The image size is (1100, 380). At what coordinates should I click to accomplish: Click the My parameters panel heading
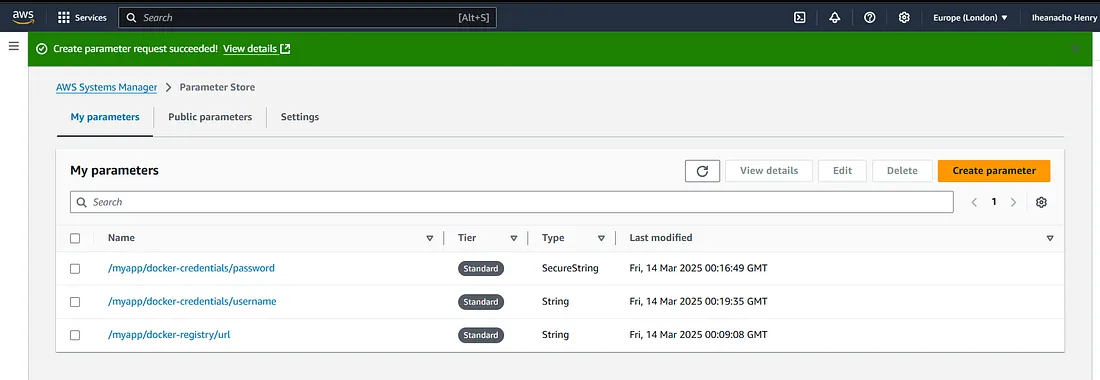114,170
